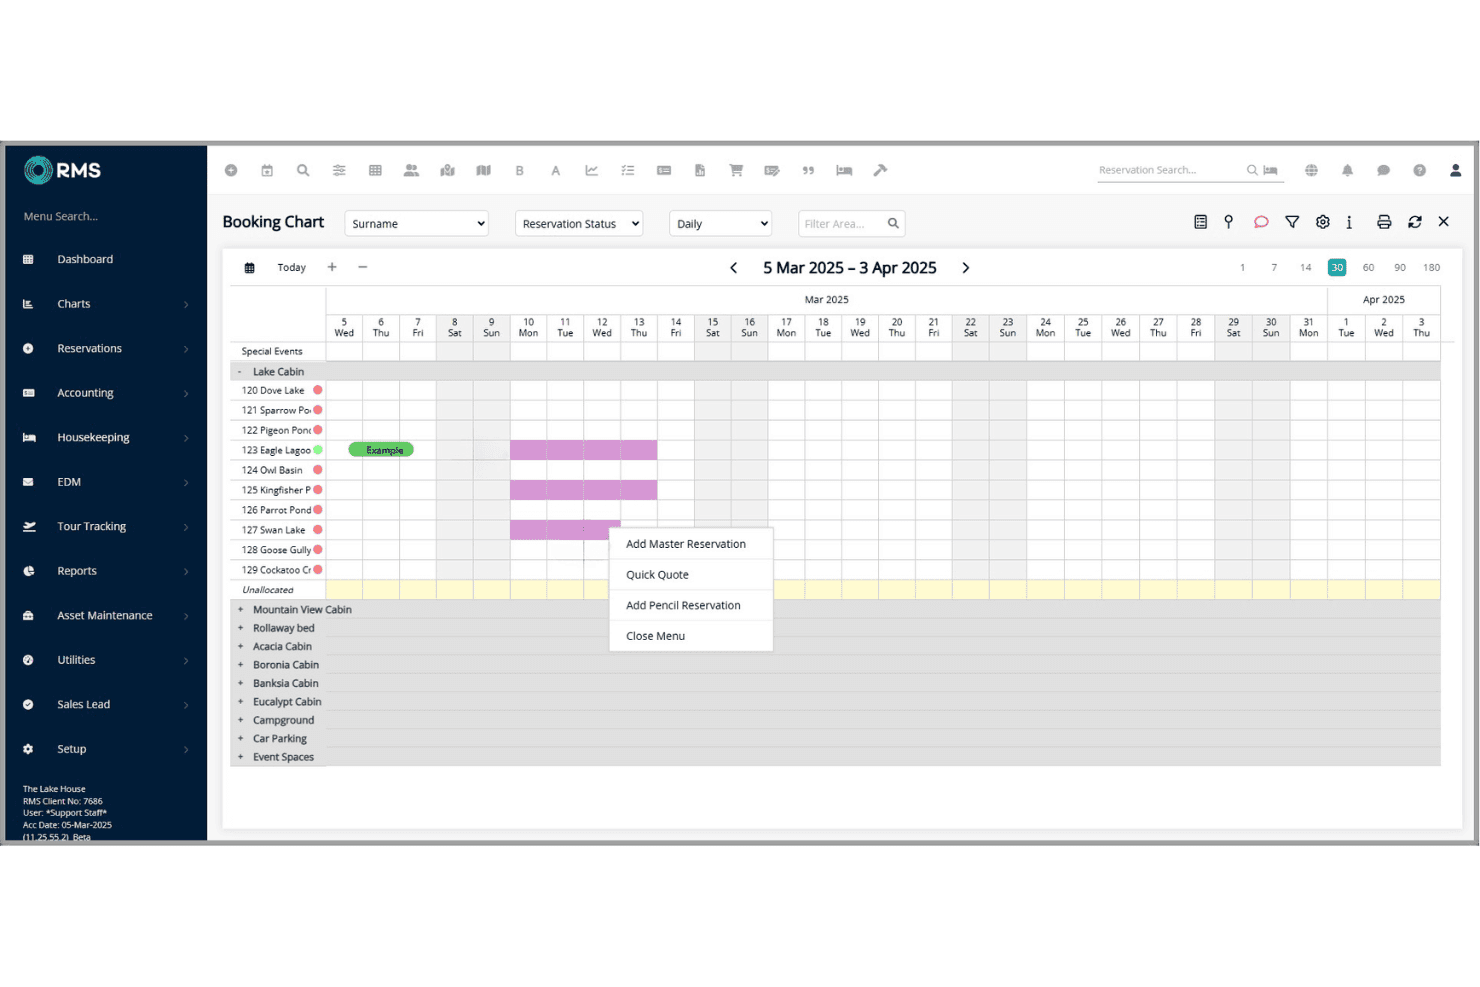The image size is (1480, 987).
Task: Click the two-people guests toolbar icon
Action: 411,171
